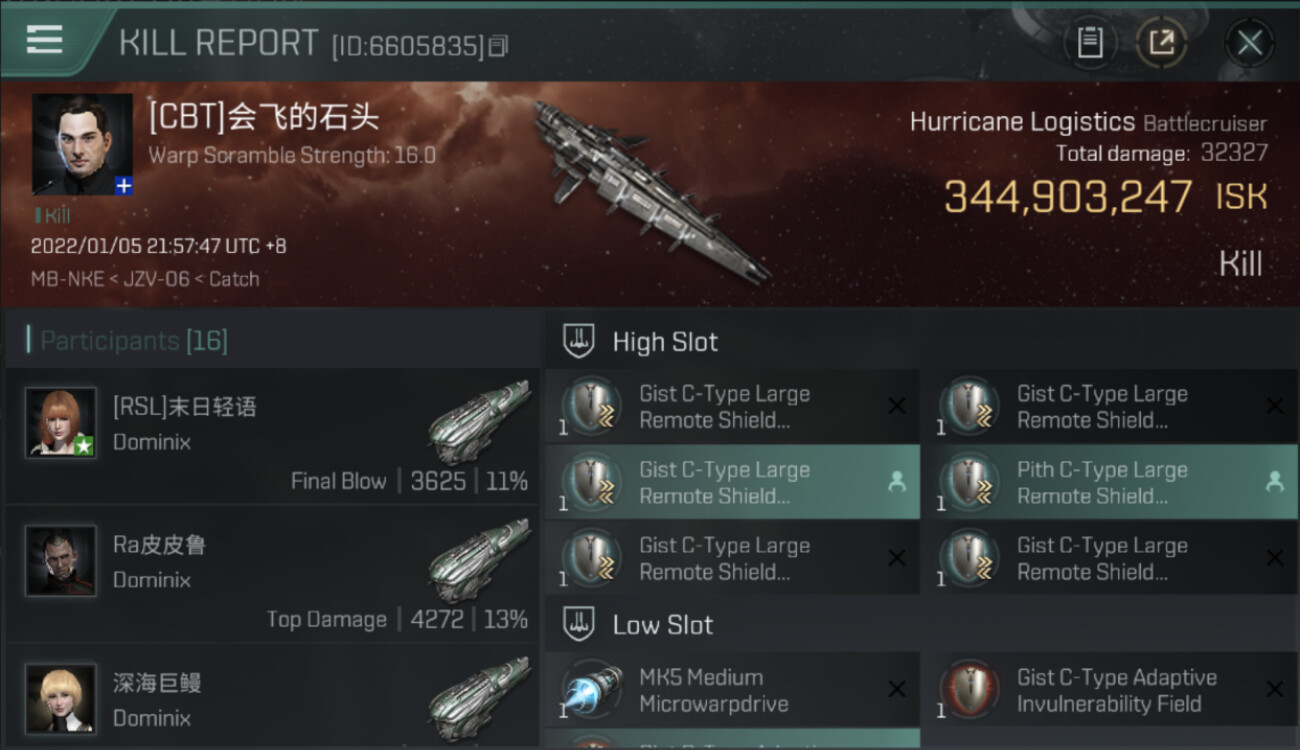This screenshot has height=750, width=1300.
Task: Close the kill report window
Action: coord(1249,43)
